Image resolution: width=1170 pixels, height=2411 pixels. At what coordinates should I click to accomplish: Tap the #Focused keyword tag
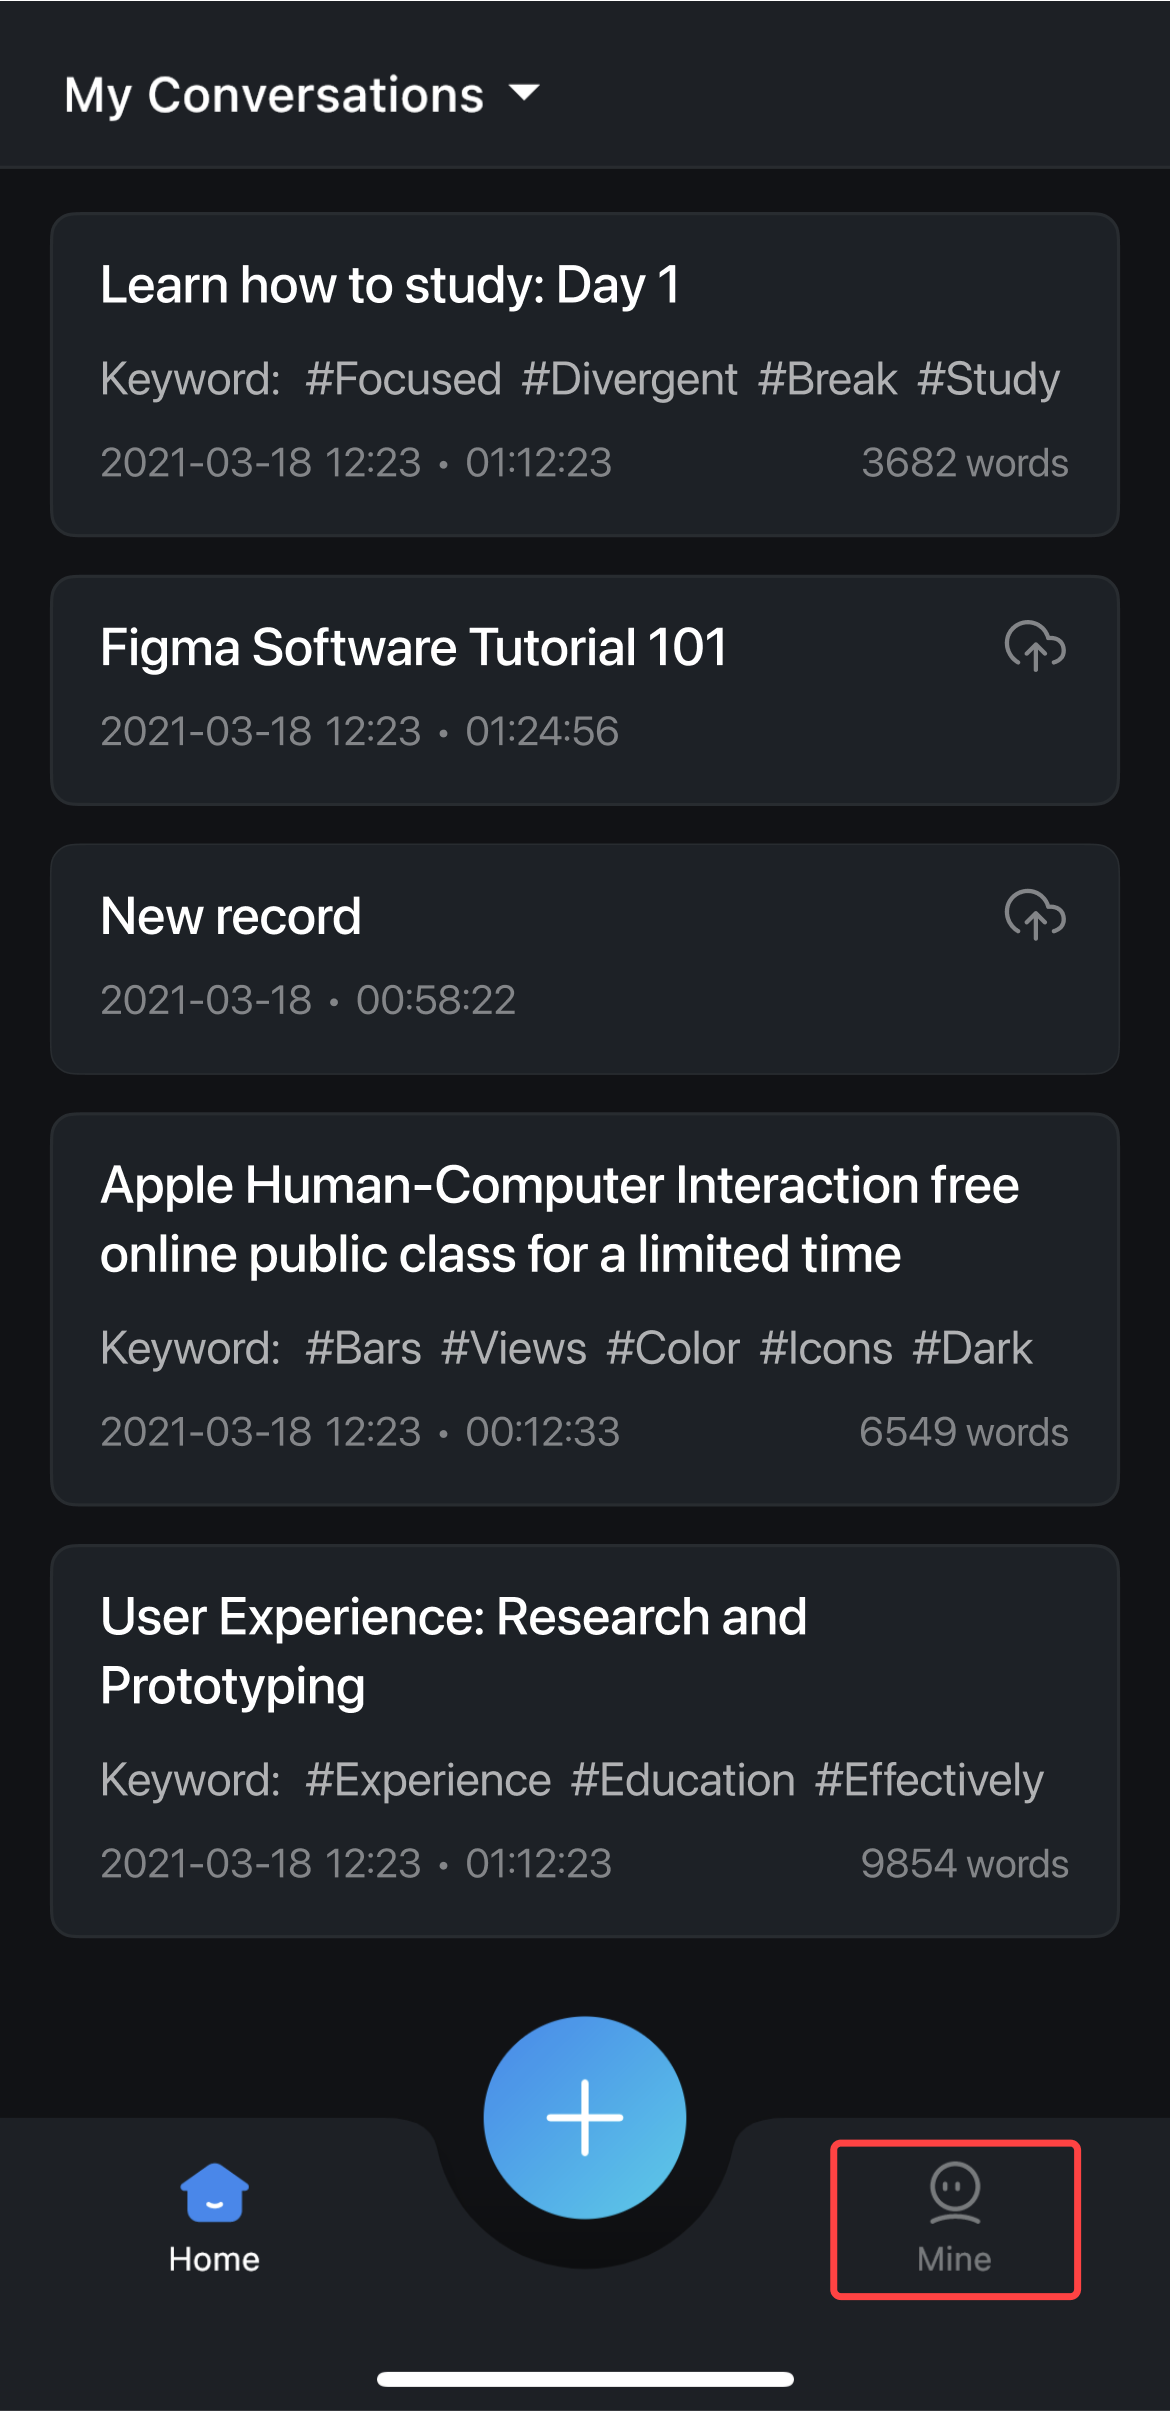pyautogui.click(x=403, y=379)
